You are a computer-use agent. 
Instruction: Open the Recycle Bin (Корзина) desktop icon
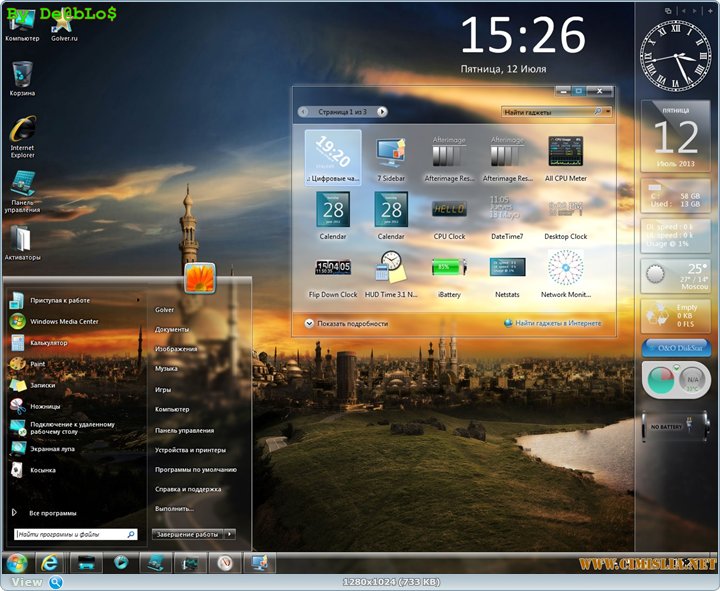pos(22,74)
